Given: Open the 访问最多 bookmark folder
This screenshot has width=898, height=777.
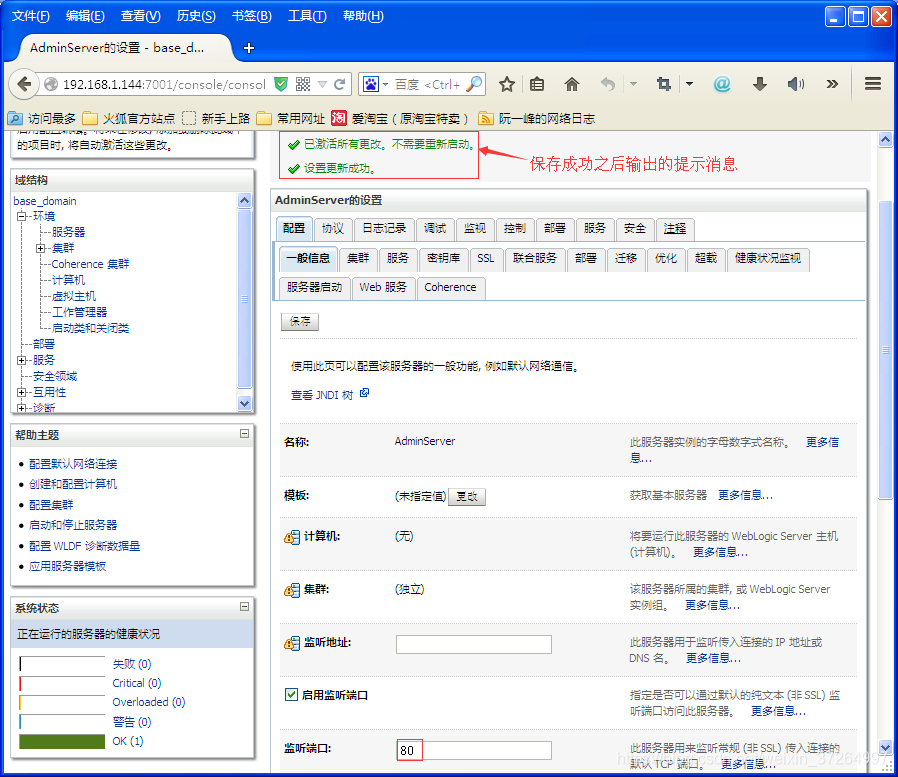Looking at the screenshot, I should (x=42, y=119).
